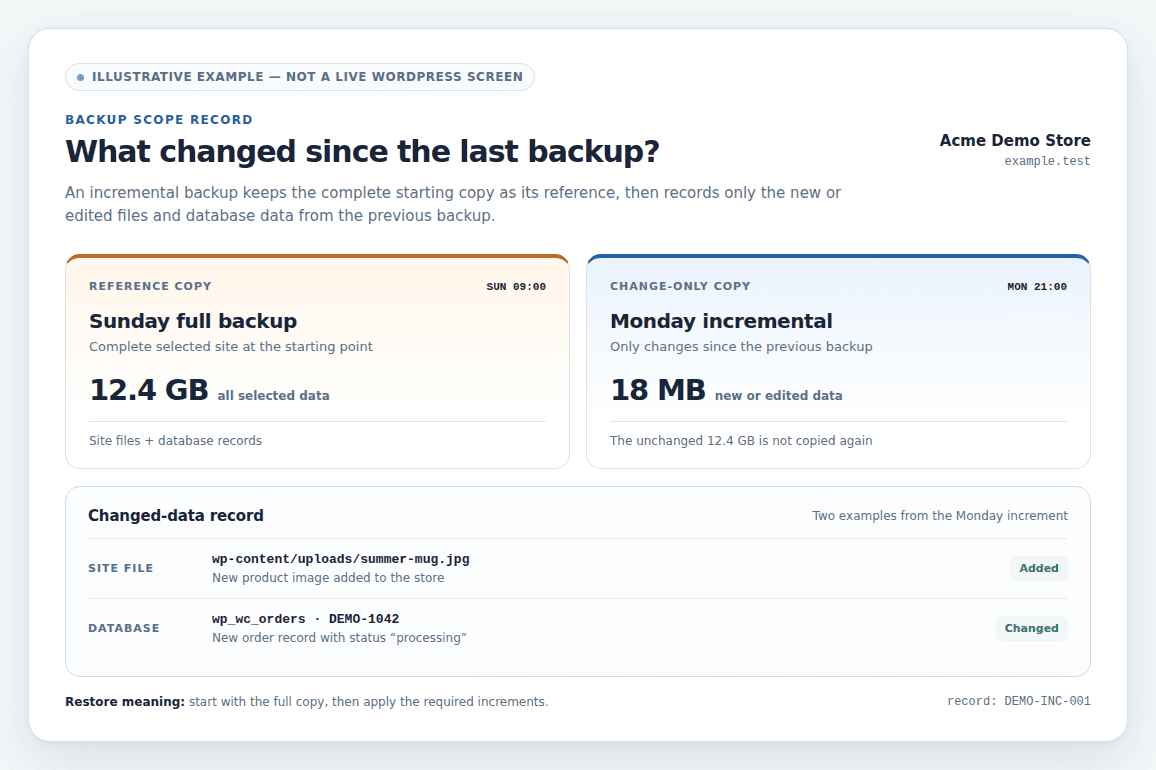Click 'Site files + database records' note
This screenshot has width=1156, height=770.
click(175, 440)
